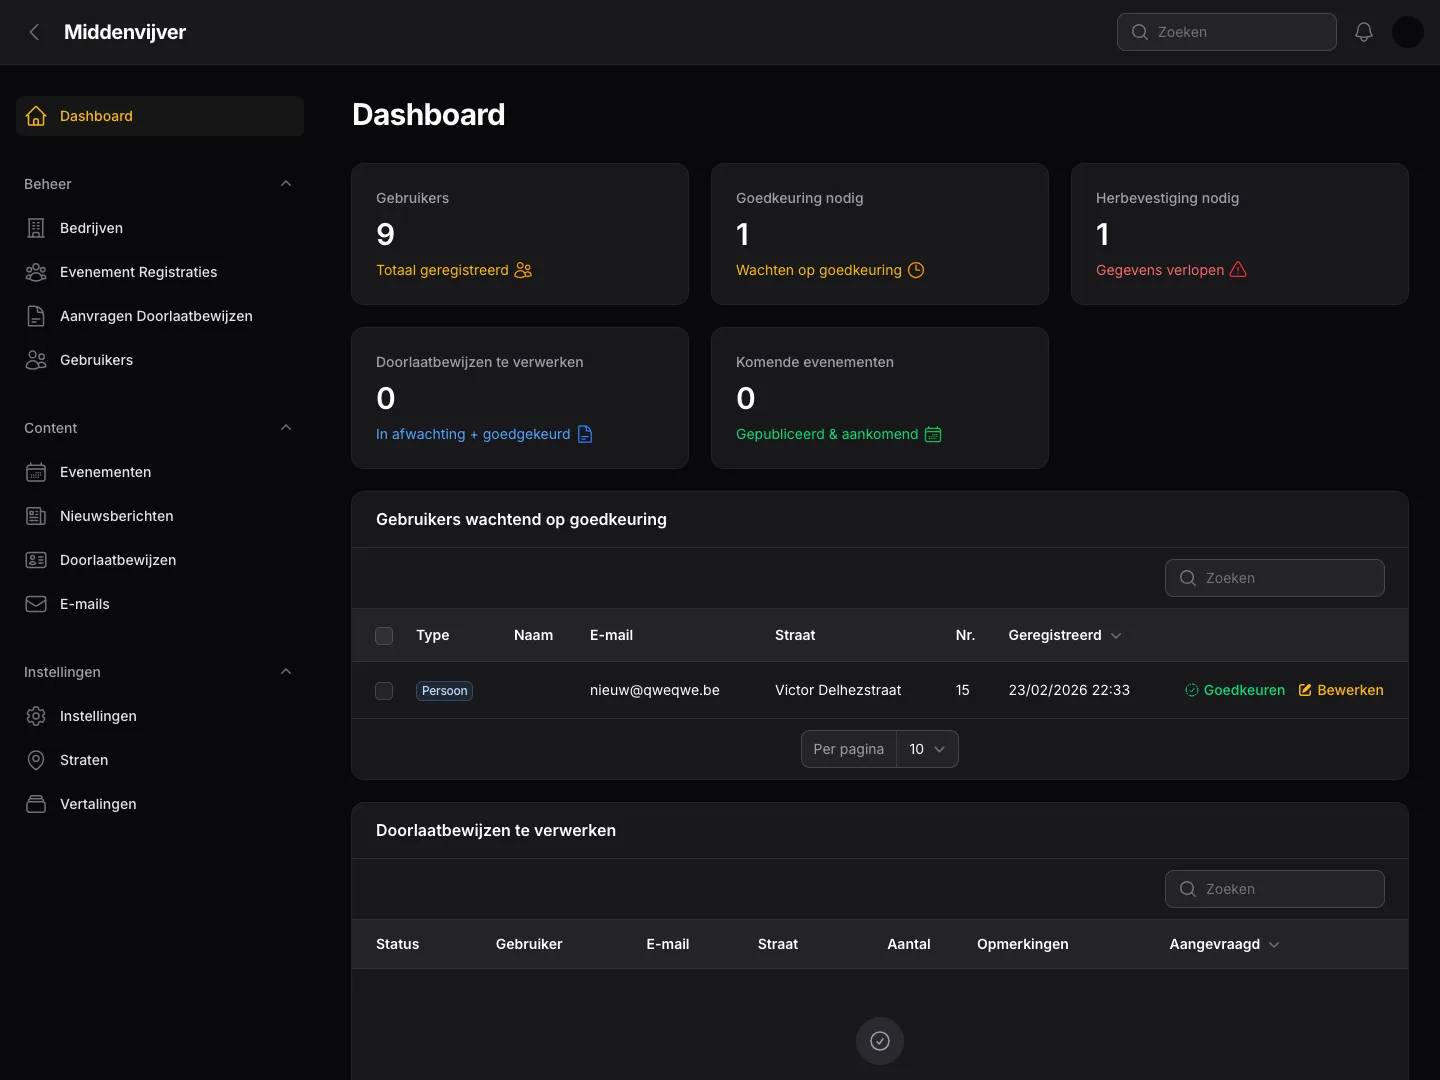The image size is (1440, 1080).
Task: Collapse the Instellingen sidebar section chevron
Action: (286, 672)
